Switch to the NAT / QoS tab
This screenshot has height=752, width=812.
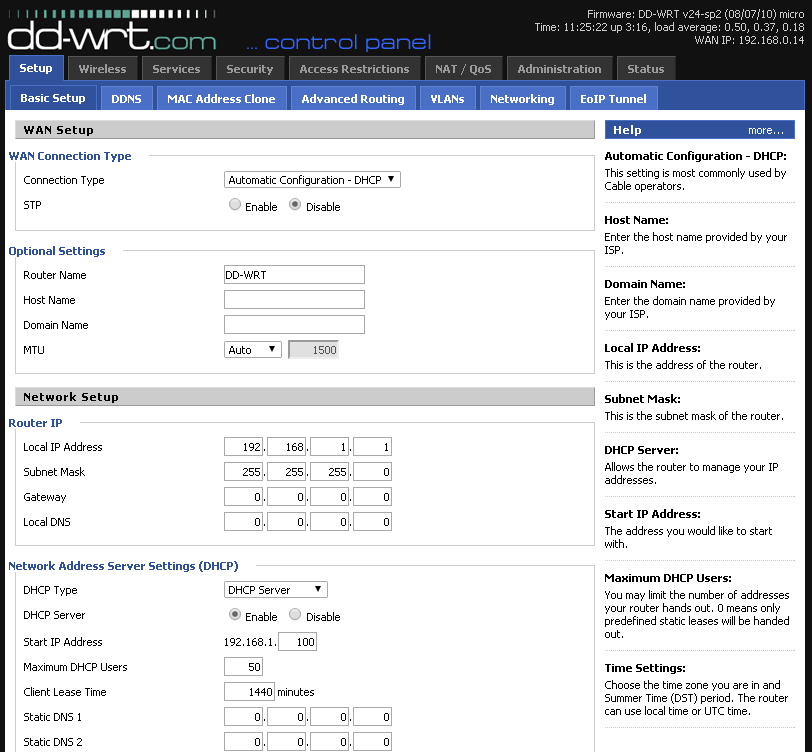point(463,69)
